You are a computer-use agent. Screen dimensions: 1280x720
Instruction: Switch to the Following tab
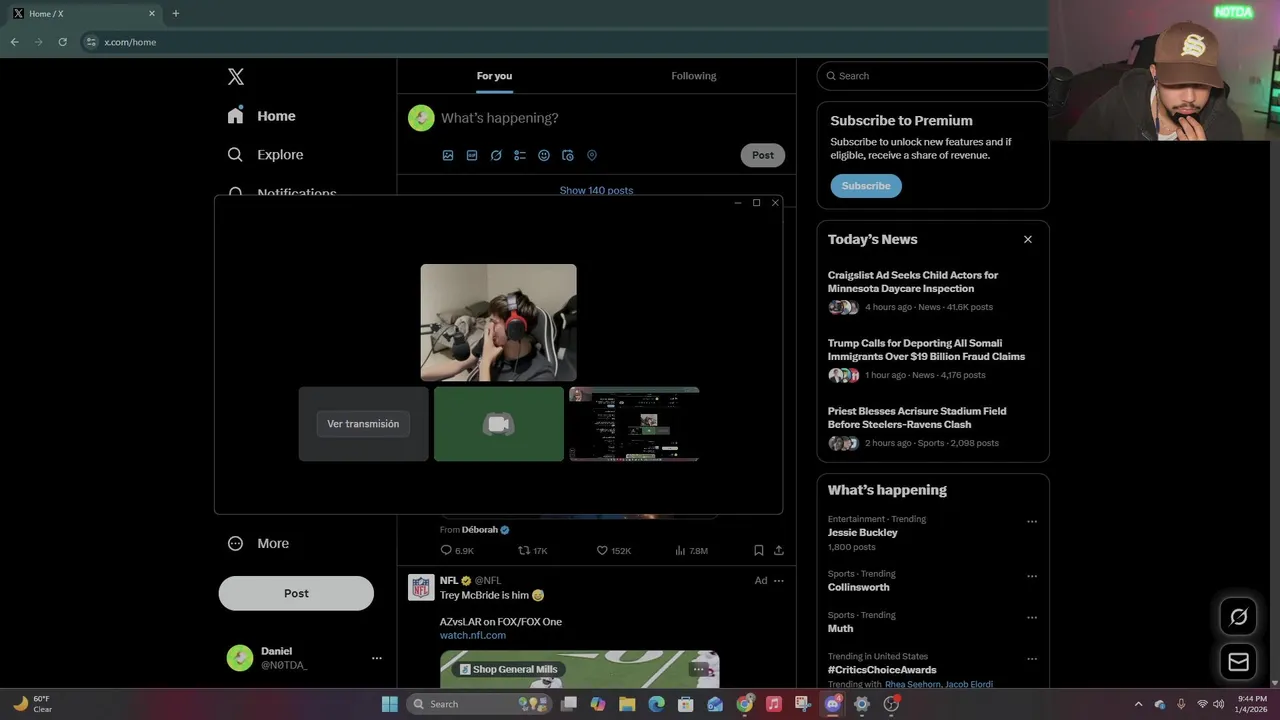(694, 76)
